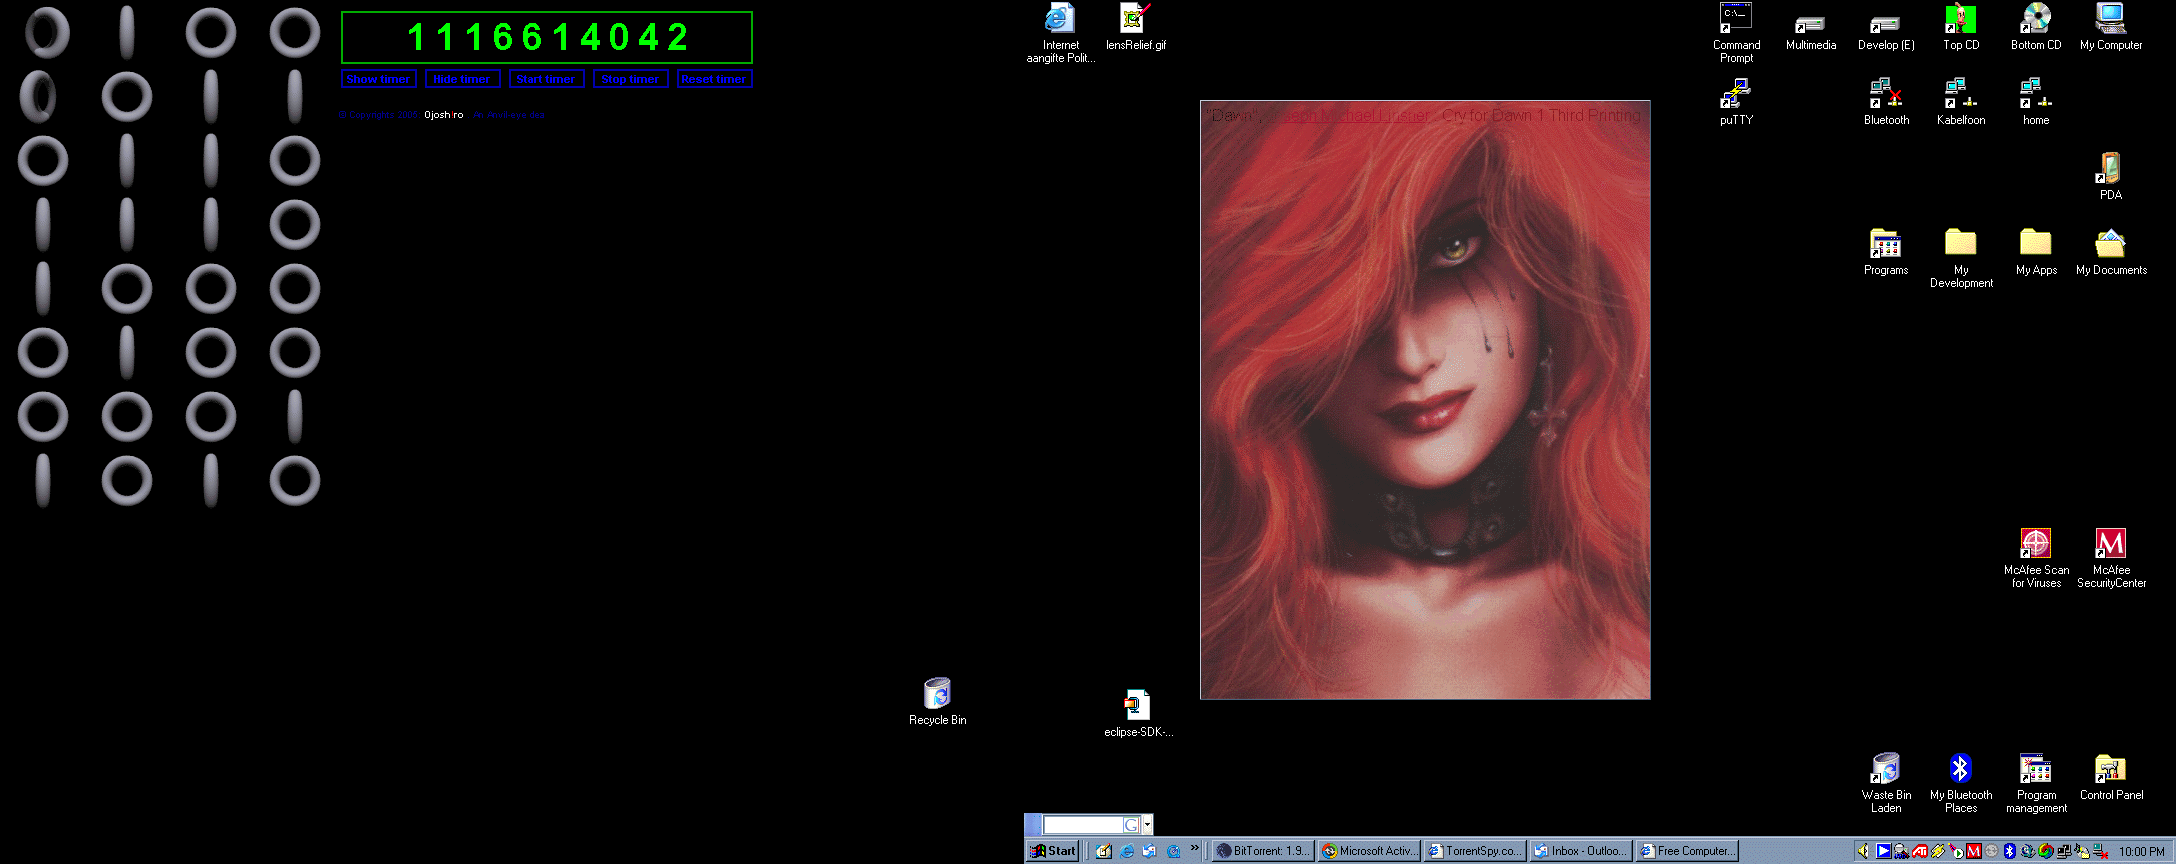Viewport: 2176px width, 864px height.
Task: Open the Waste Bin Laden icon
Action: coord(1886,783)
